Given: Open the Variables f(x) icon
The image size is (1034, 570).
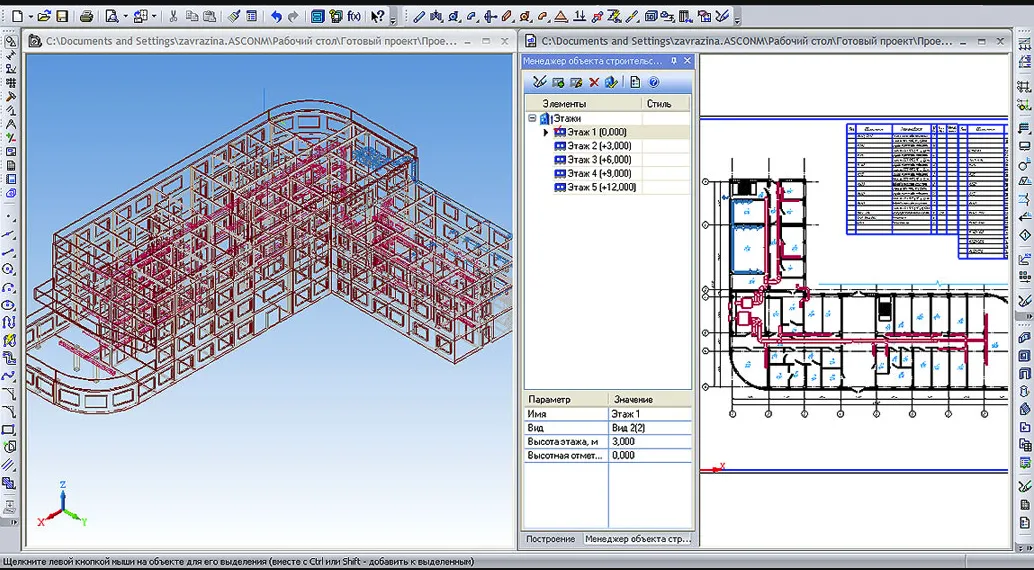Looking at the screenshot, I should (x=354, y=16).
